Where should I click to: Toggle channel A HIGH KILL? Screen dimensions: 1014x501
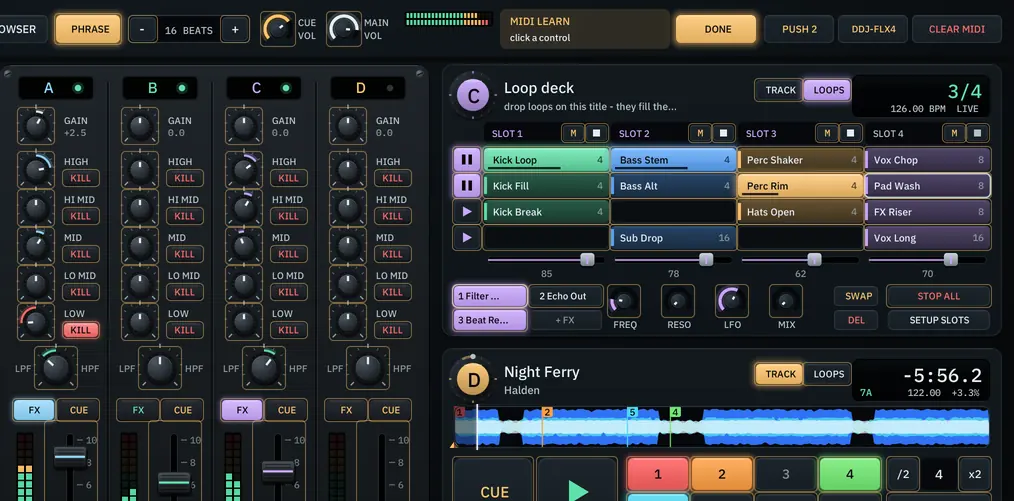[81, 178]
